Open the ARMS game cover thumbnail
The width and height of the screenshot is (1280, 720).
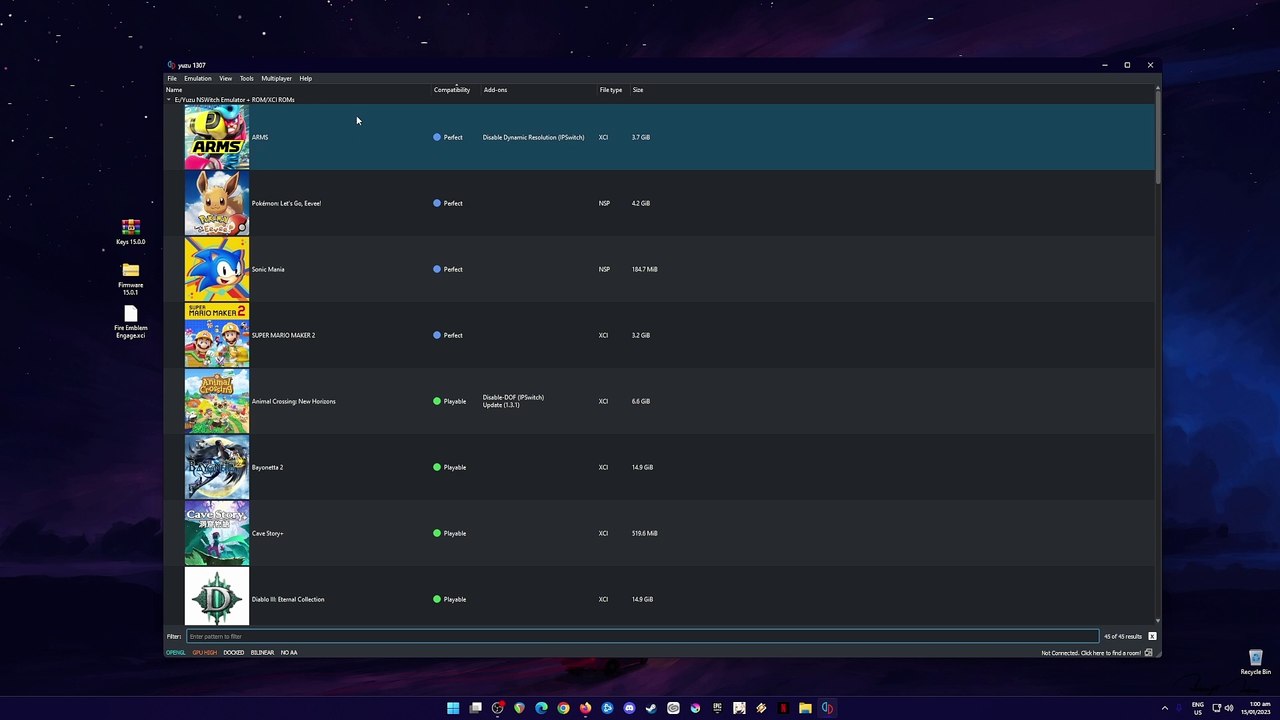pyautogui.click(x=217, y=137)
